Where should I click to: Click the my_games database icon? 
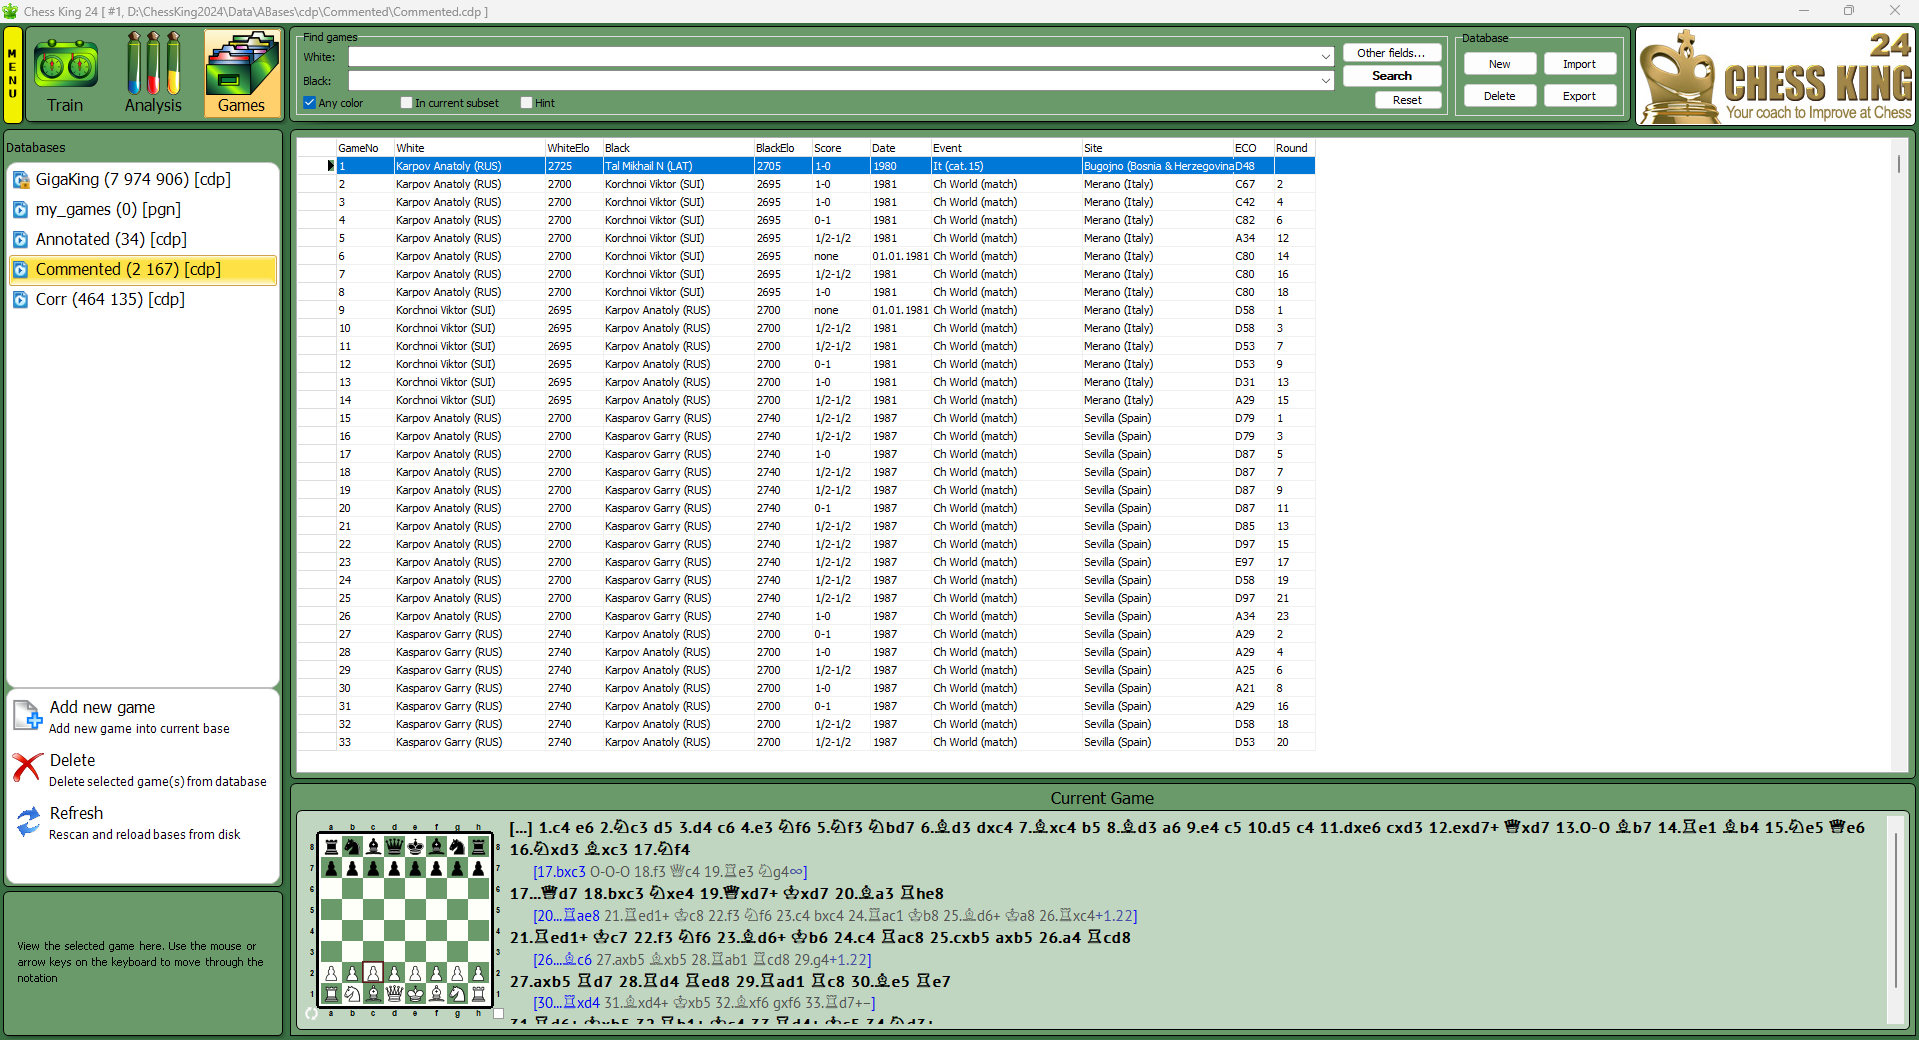tap(21, 210)
